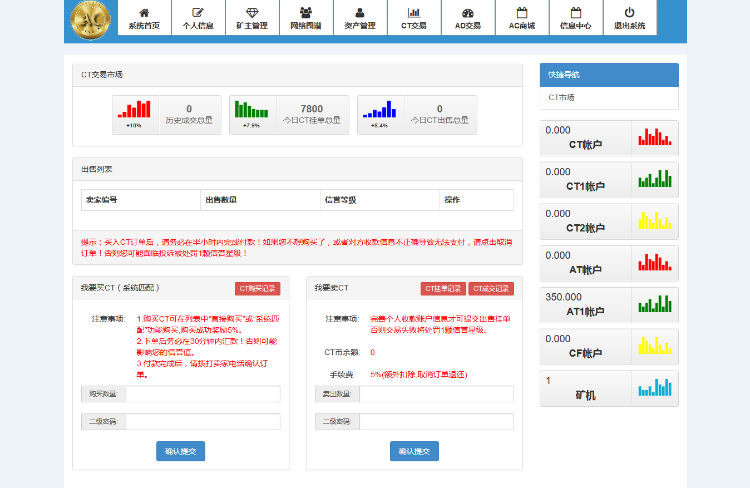Click the green chart of CT1帐户
Image resolution: width=750 pixels, height=488 pixels.
click(655, 178)
